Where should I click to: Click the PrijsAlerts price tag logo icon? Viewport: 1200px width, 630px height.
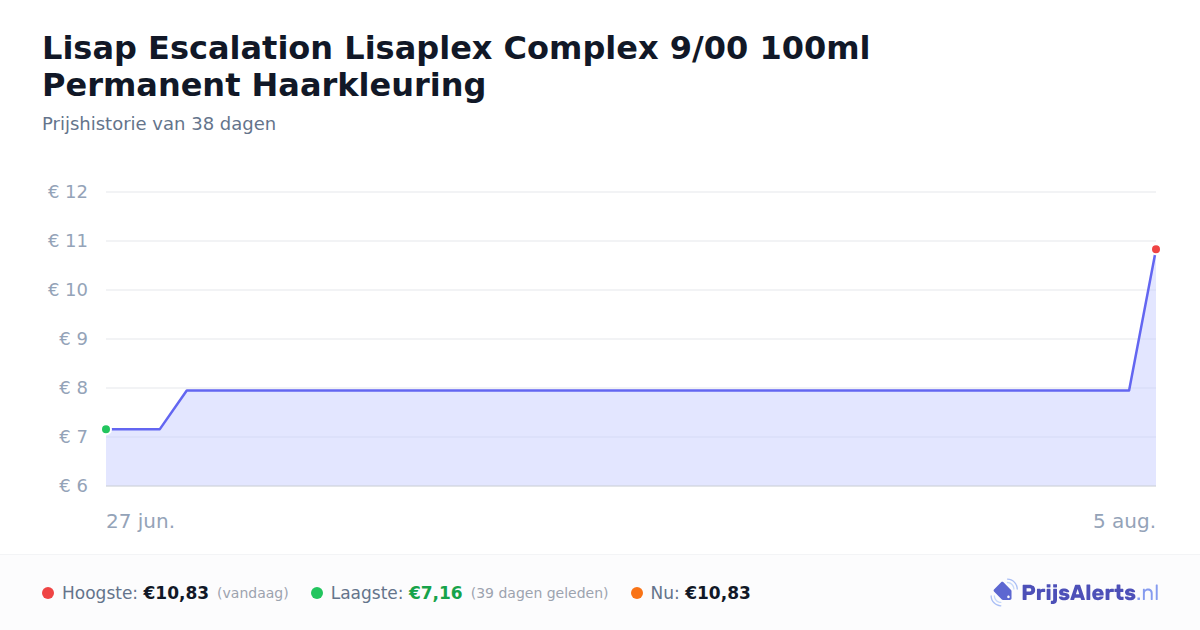[x=1003, y=593]
